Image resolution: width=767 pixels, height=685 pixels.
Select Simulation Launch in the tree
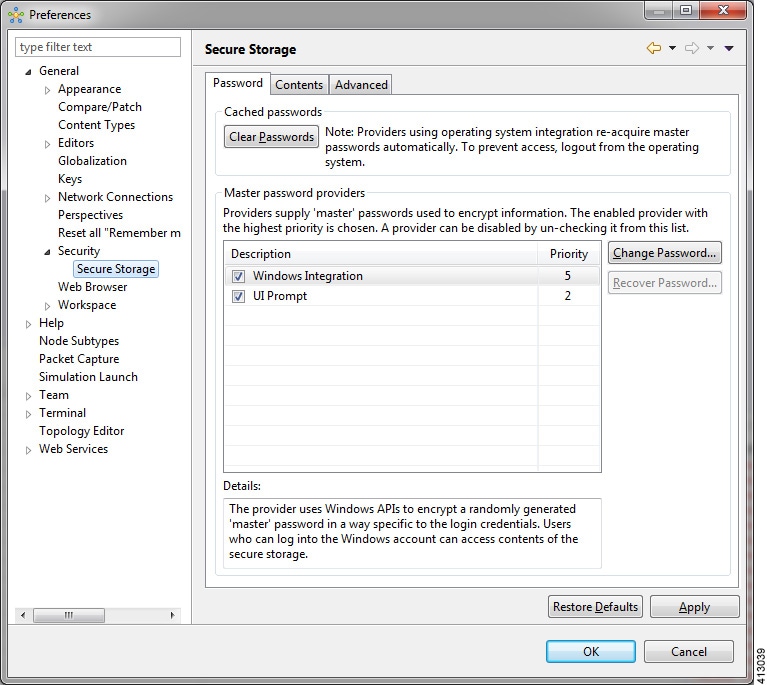click(x=88, y=377)
